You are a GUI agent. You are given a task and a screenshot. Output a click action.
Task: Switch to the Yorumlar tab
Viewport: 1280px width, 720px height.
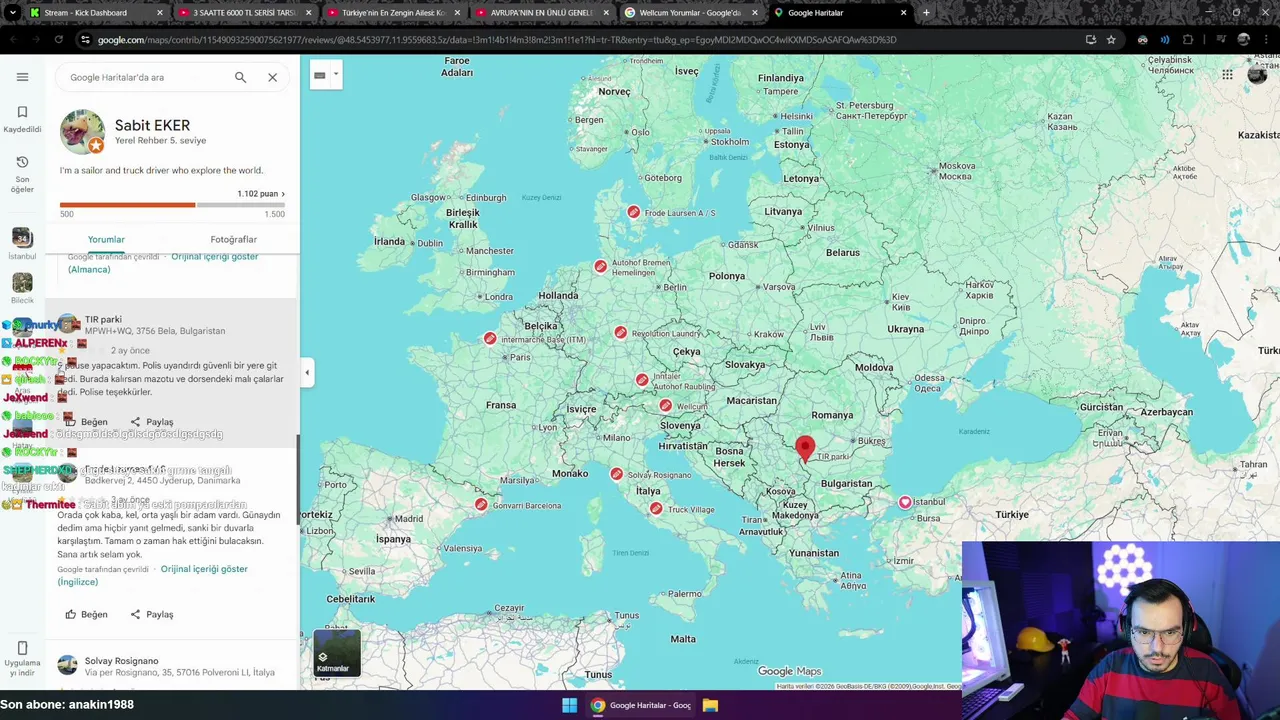106,239
